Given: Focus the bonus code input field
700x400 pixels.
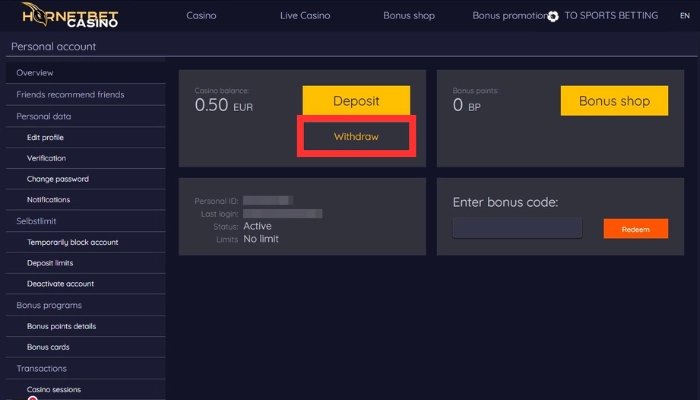Looking at the screenshot, I should 517,229.
